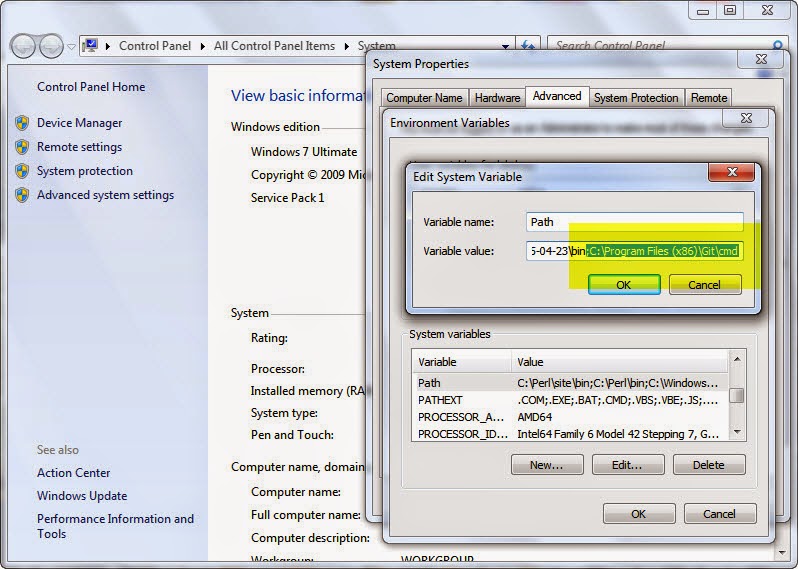This screenshot has height=569, width=798.
Task: Cancel the Edit System Variable dialog
Action: click(x=705, y=284)
